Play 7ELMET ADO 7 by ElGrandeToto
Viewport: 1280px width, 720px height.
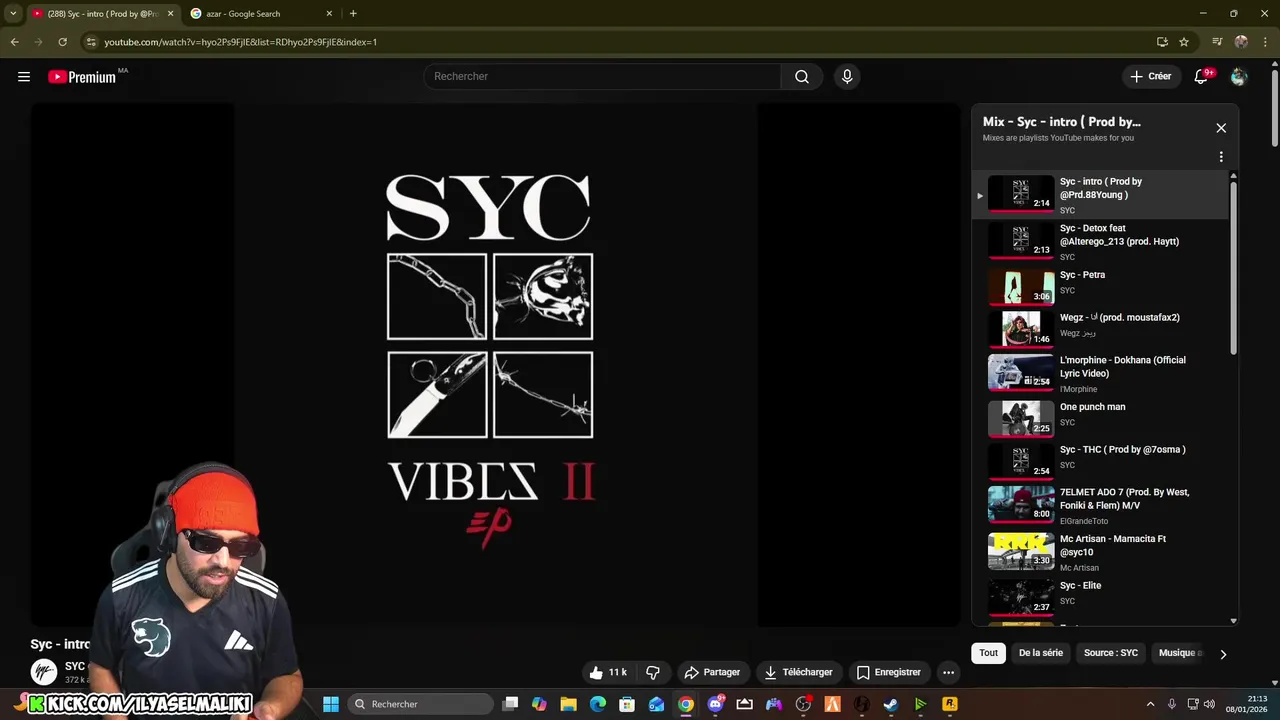(1100, 506)
